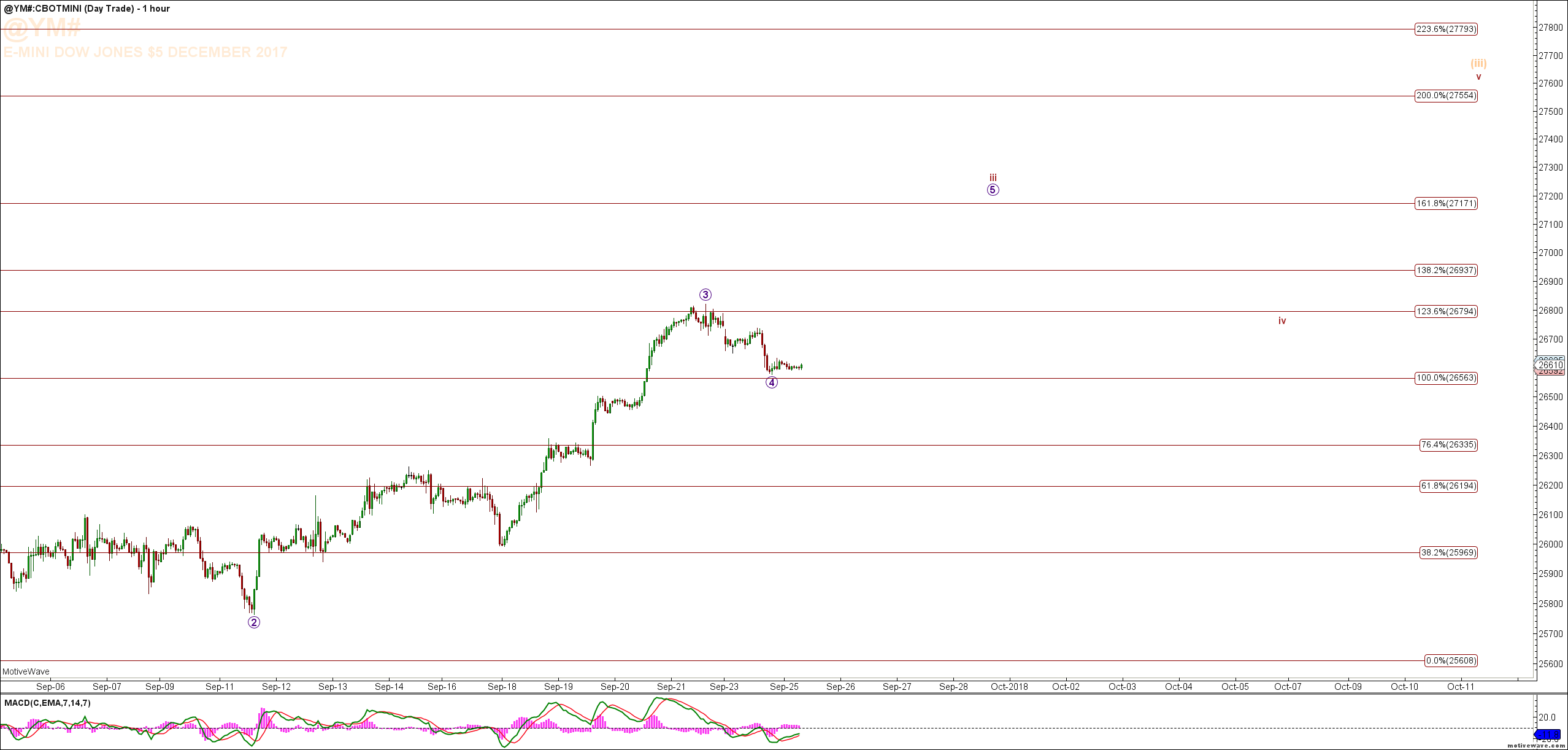Click the Sep-21 date on time axis
This screenshot has width=1568, height=750.
671,687
